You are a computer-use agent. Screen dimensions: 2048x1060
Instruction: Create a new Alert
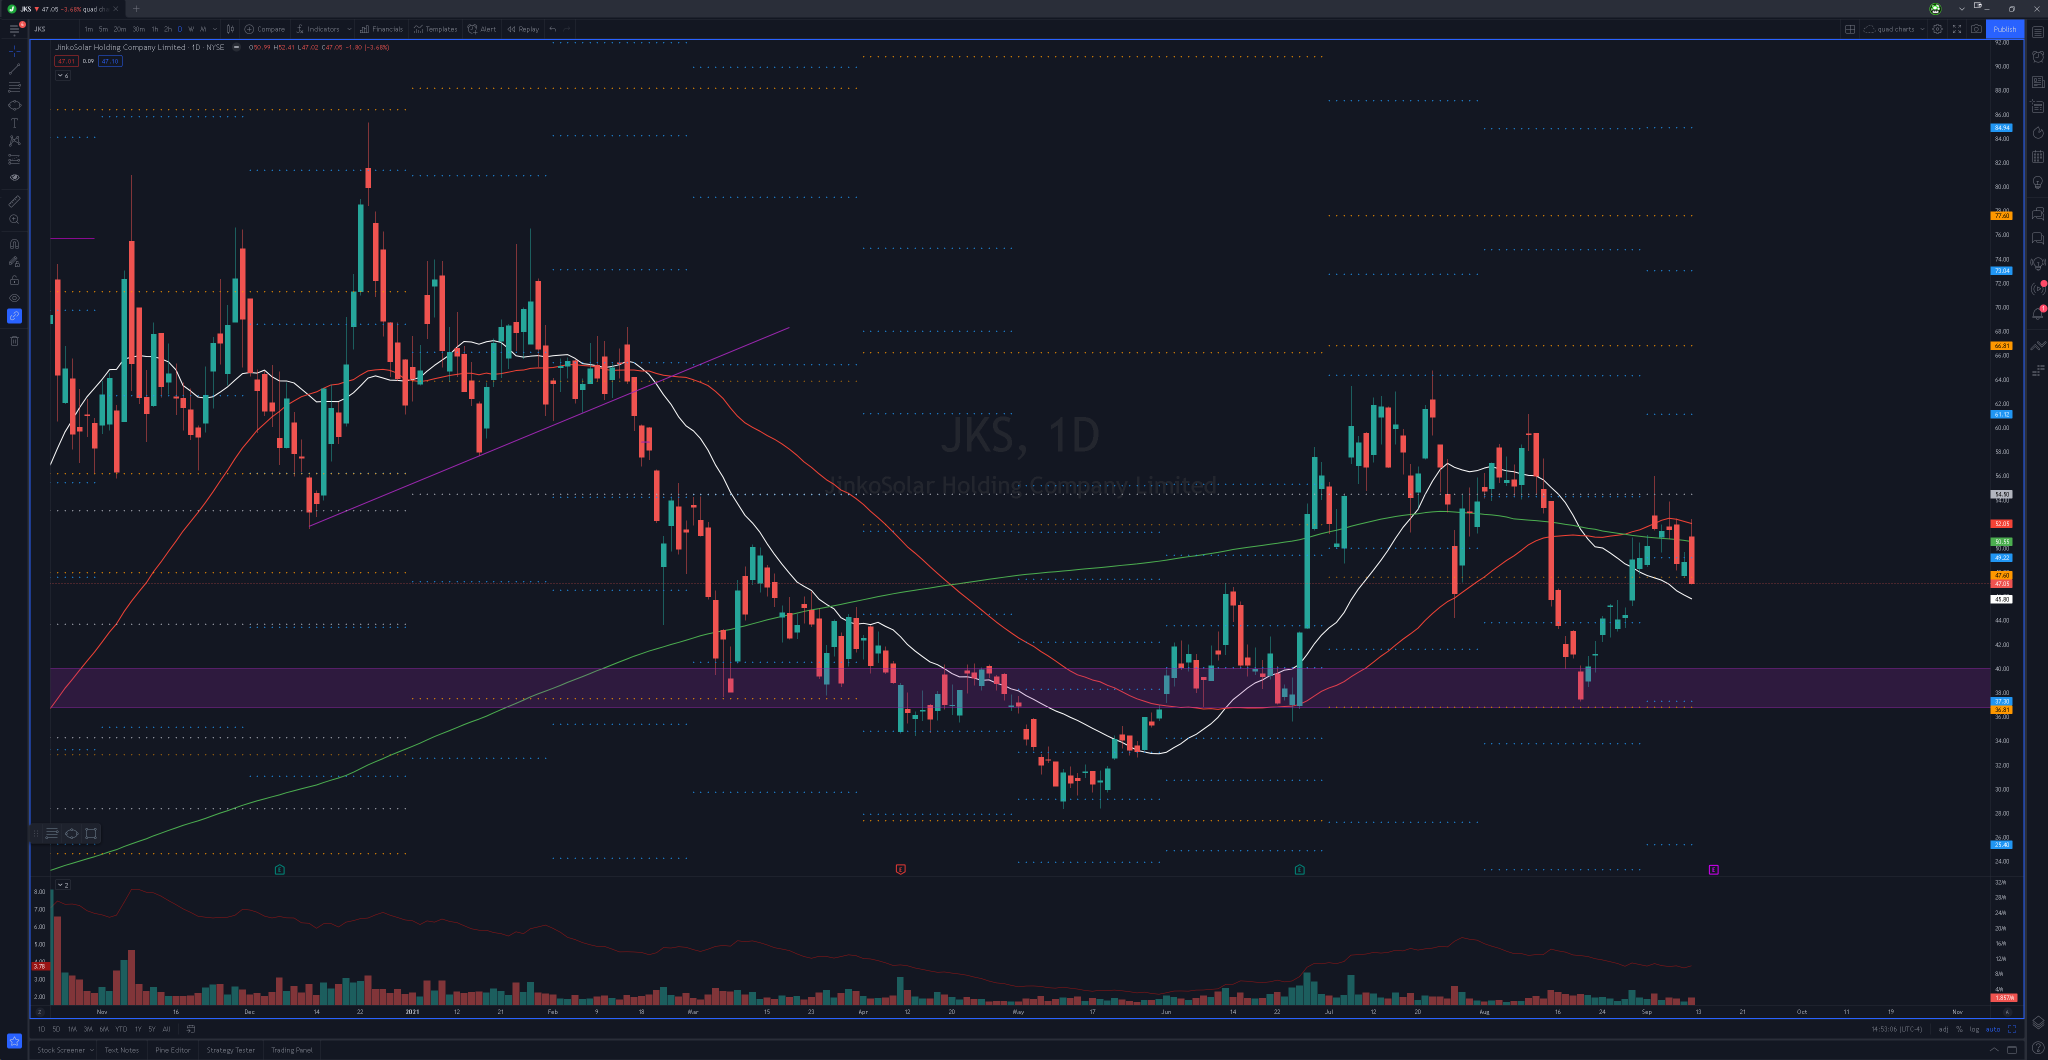click(x=482, y=29)
